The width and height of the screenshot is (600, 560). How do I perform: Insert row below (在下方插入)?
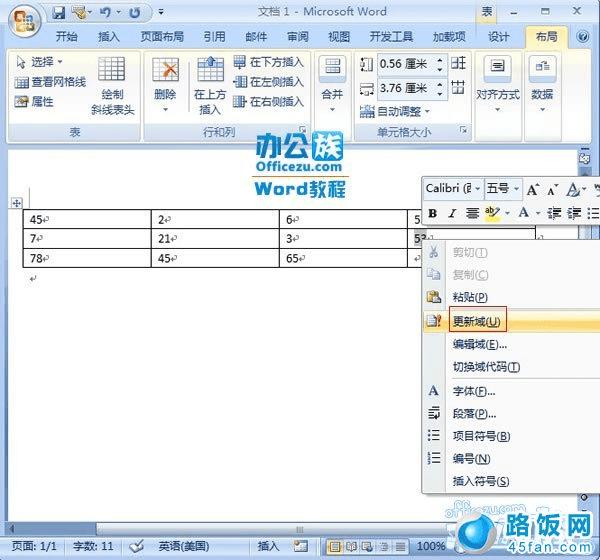pyautogui.click(x=269, y=62)
